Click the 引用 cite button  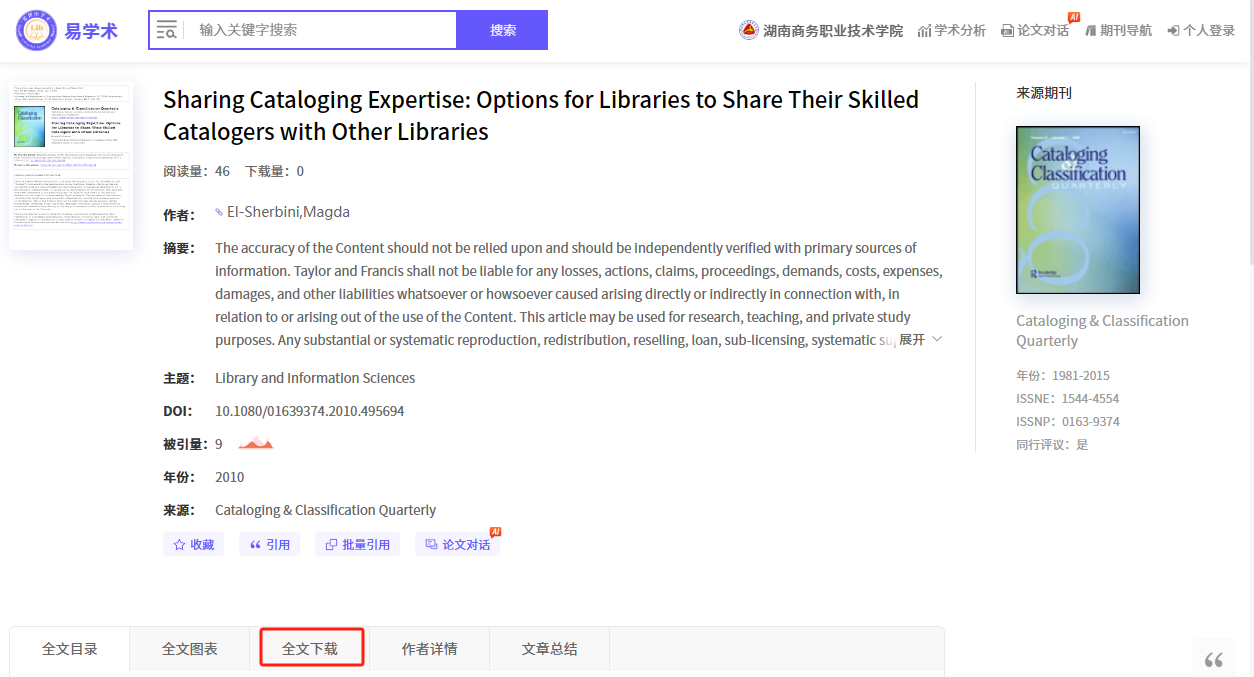[269, 544]
